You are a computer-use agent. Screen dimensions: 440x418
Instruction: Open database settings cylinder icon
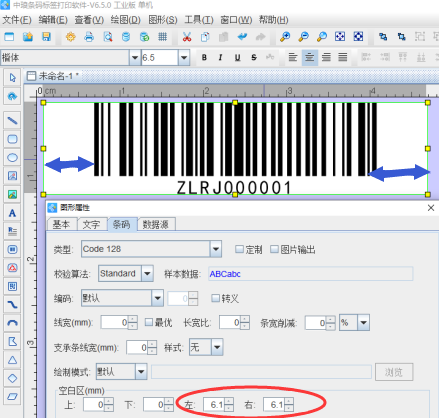click(x=126, y=37)
